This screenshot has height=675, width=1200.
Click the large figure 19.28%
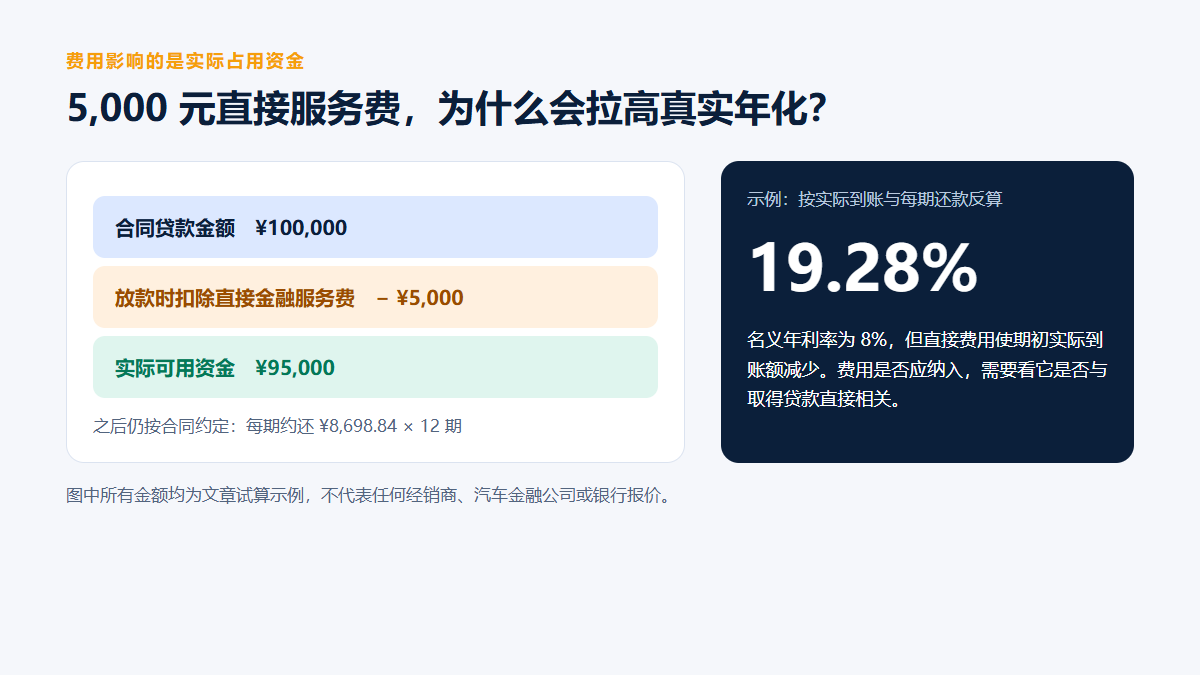tap(862, 267)
